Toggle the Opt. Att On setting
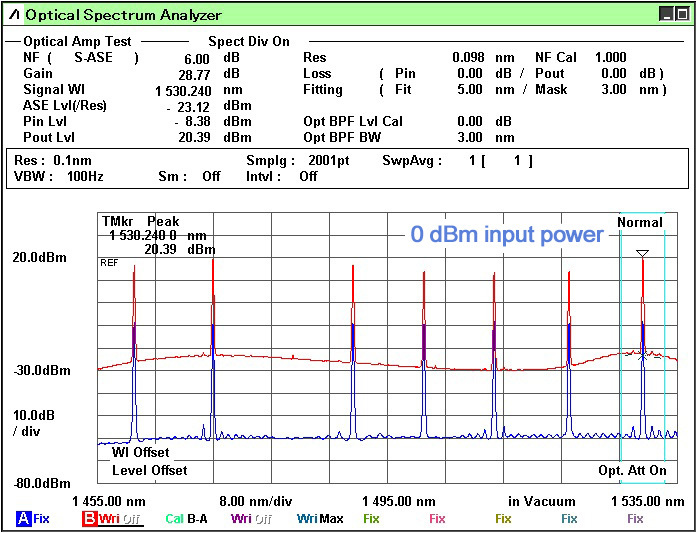 pos(632,470)
